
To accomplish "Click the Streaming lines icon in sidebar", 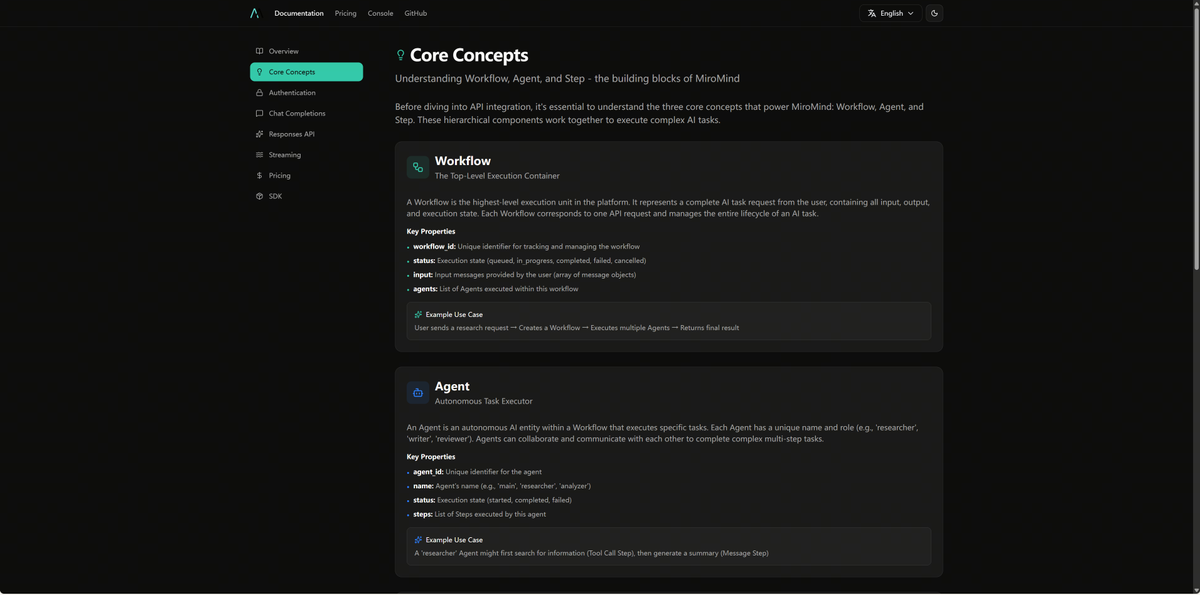I will pos(259,155).
